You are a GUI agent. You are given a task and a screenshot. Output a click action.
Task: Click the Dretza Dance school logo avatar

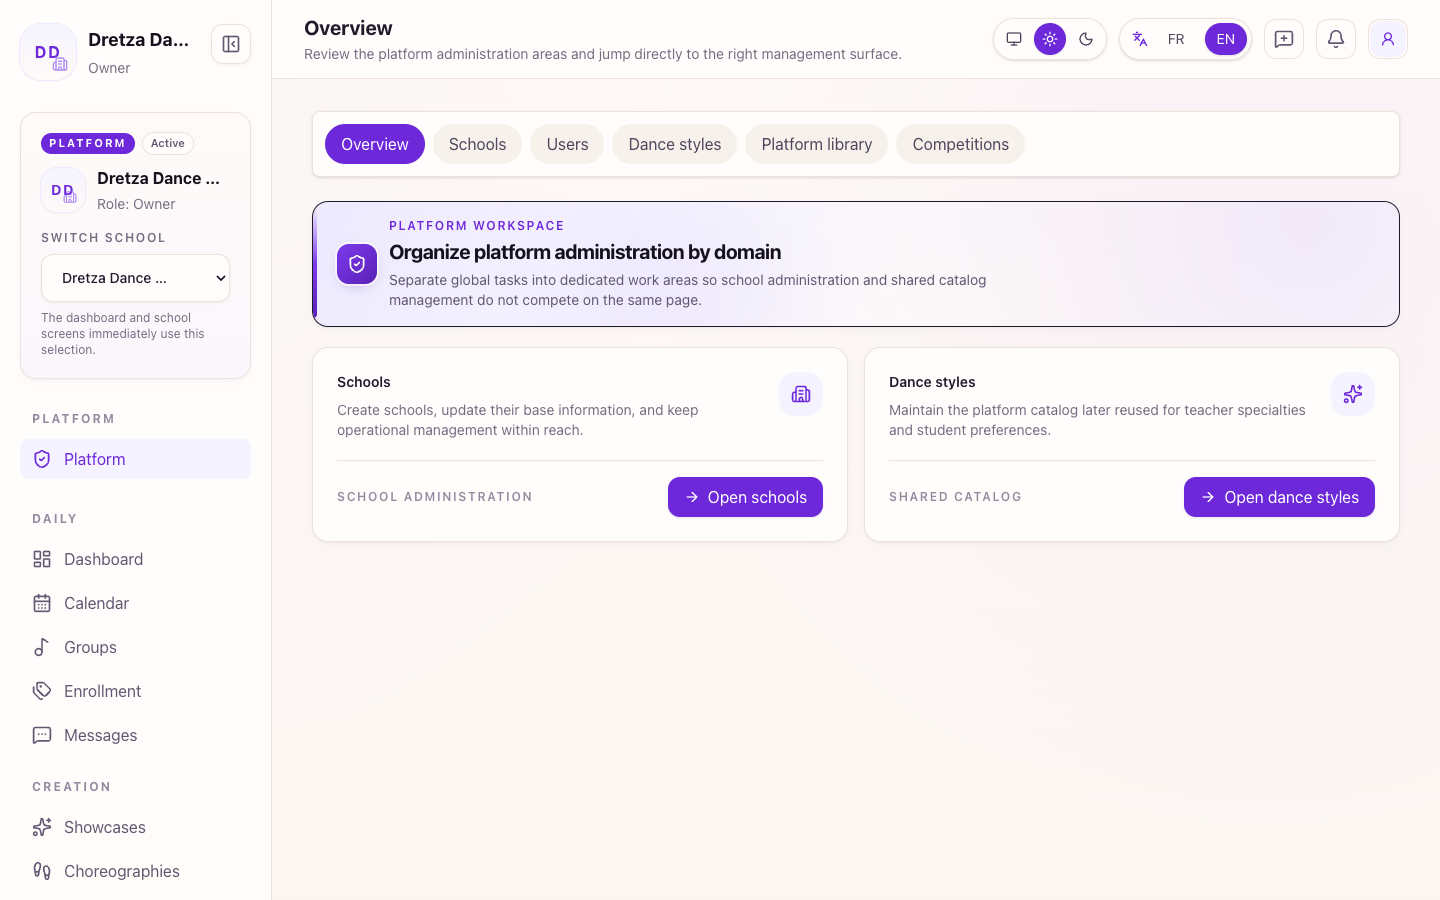tap(63, 190)
